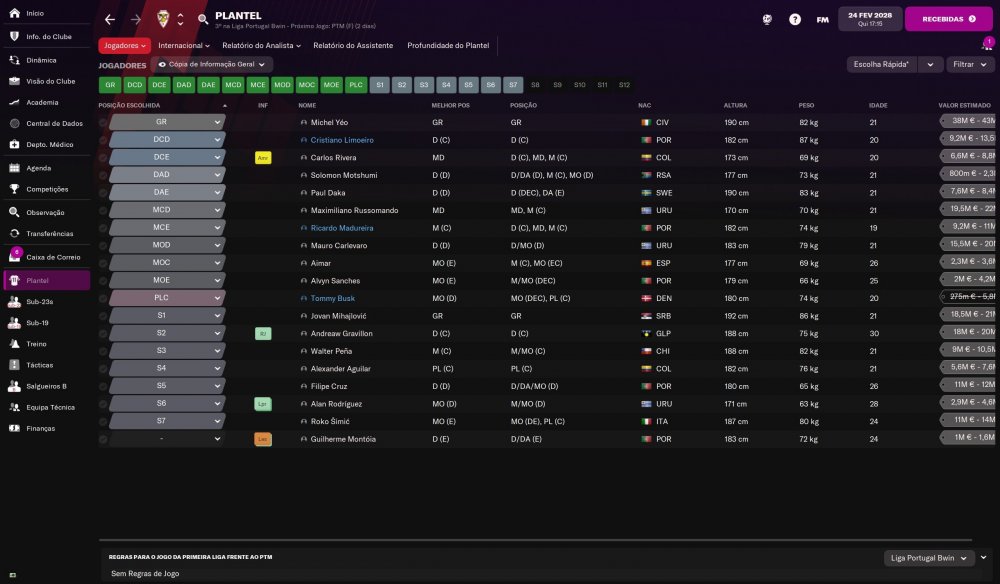Screen dimensions: 1000x584
Task: Sort by the IDADE column header
Action: [x=878, y=105]
